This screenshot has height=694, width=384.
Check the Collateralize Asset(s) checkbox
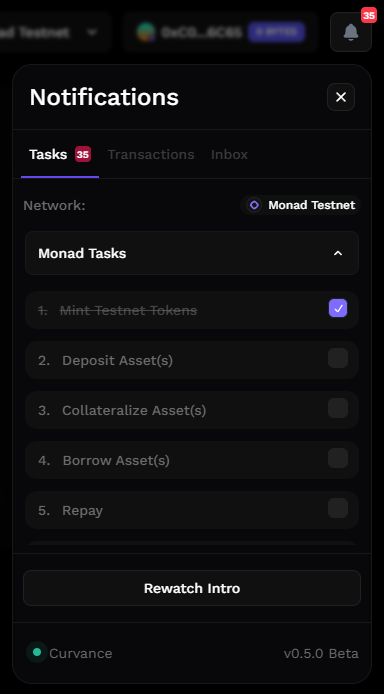click(338, 409)
